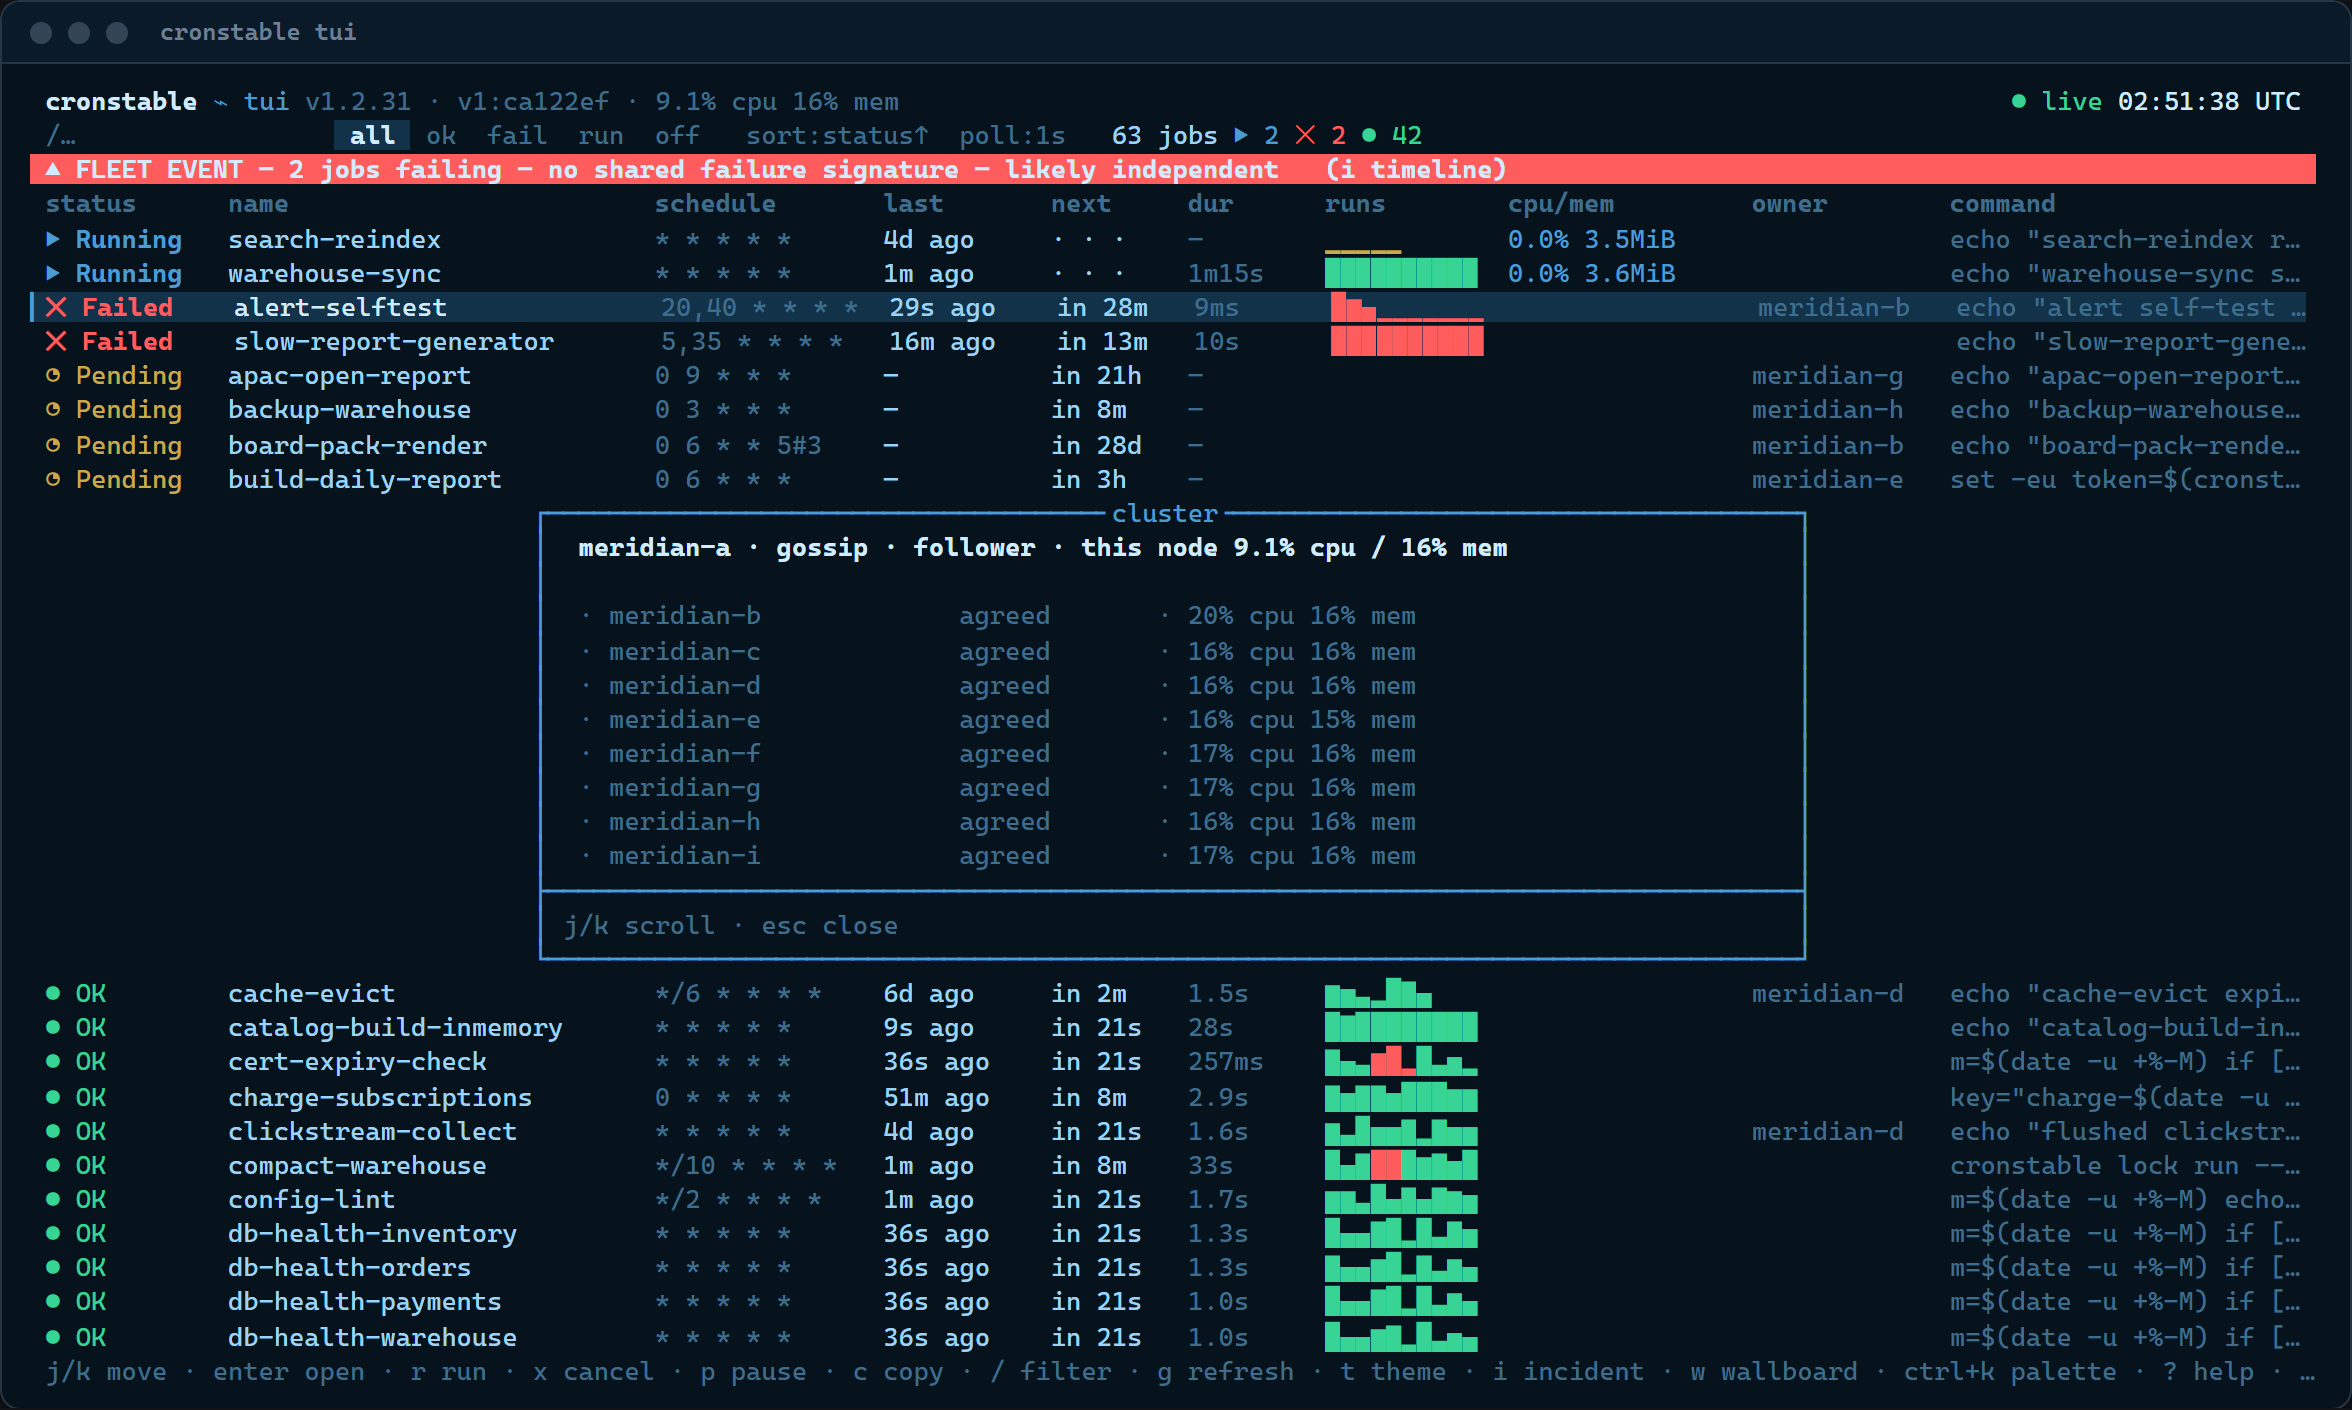The height and width of the screenshot is (1410, 2352).
Task: Click the failed X icon of alert-selftest
Action: coord(56,307)
